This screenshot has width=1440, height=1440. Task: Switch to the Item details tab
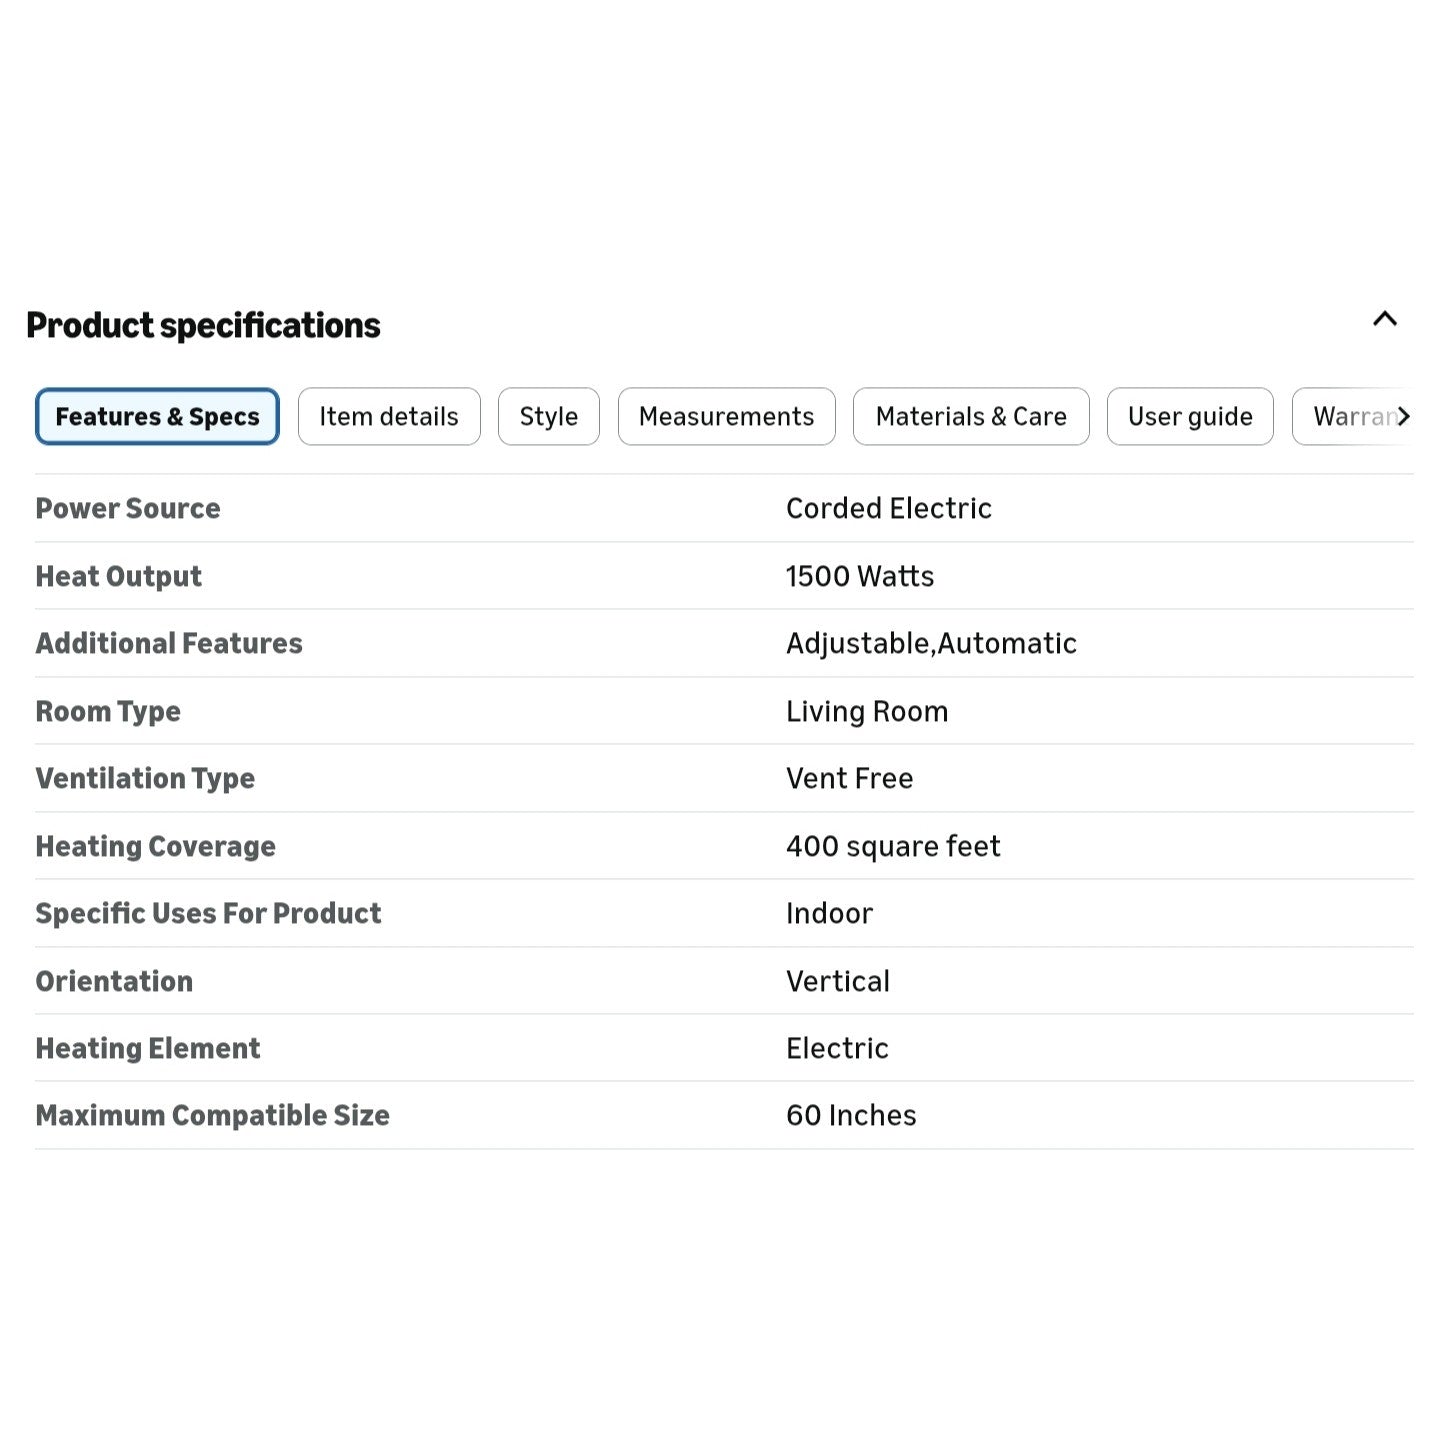(x=389, y=417)
